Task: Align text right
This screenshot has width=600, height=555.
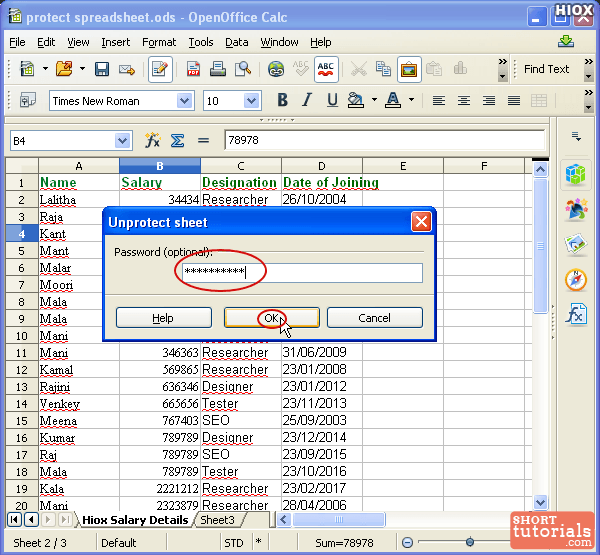Action: [489, 101]
